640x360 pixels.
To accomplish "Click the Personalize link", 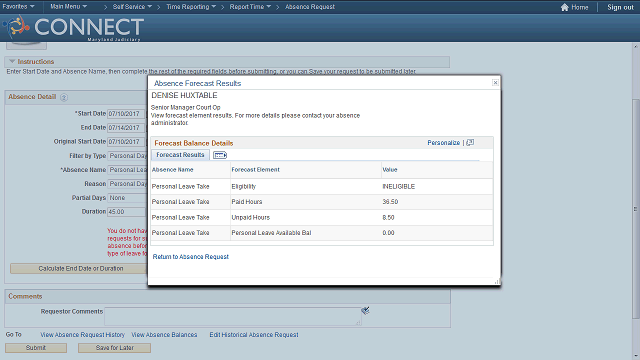I will [443, 142].
